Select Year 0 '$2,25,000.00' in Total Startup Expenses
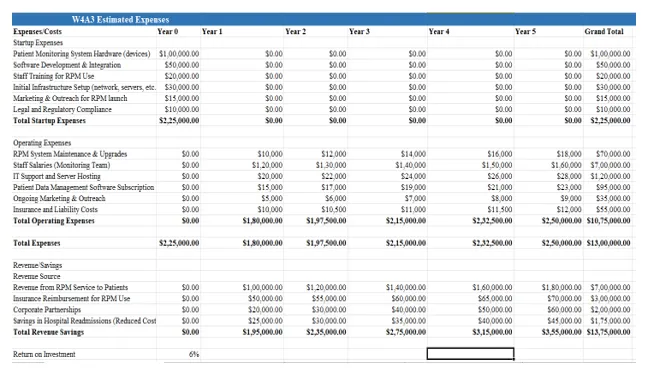Image resolution: width=659 pixels, height=381 pixels. [x=179, y=121]
